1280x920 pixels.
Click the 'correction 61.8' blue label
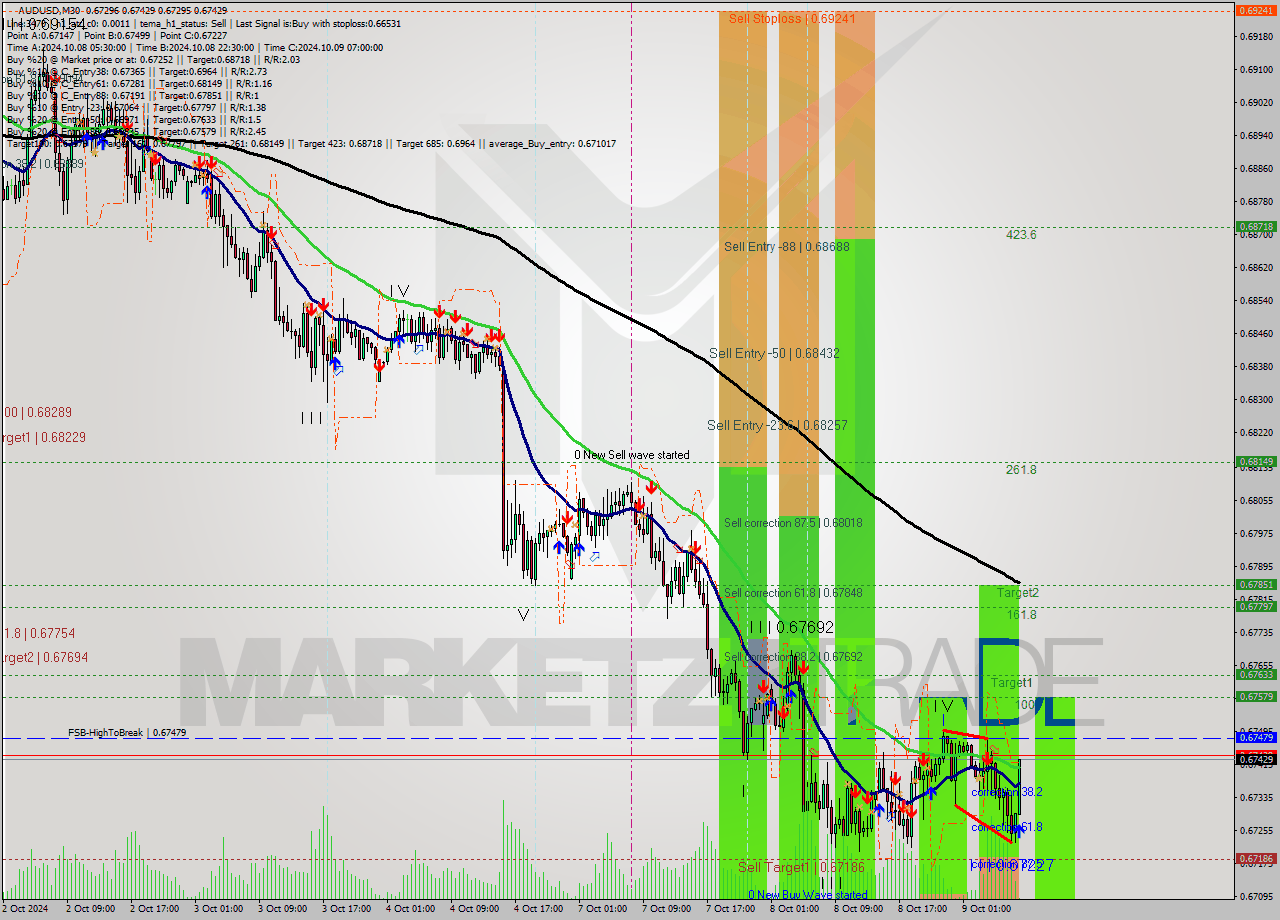point(1007,827)
